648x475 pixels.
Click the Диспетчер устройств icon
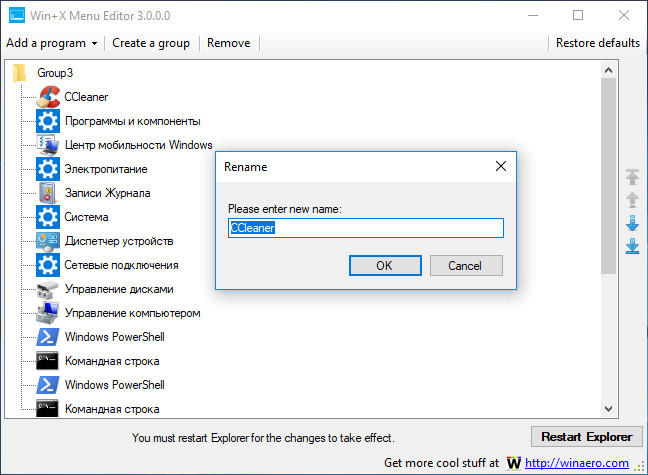tap(48, 241)
